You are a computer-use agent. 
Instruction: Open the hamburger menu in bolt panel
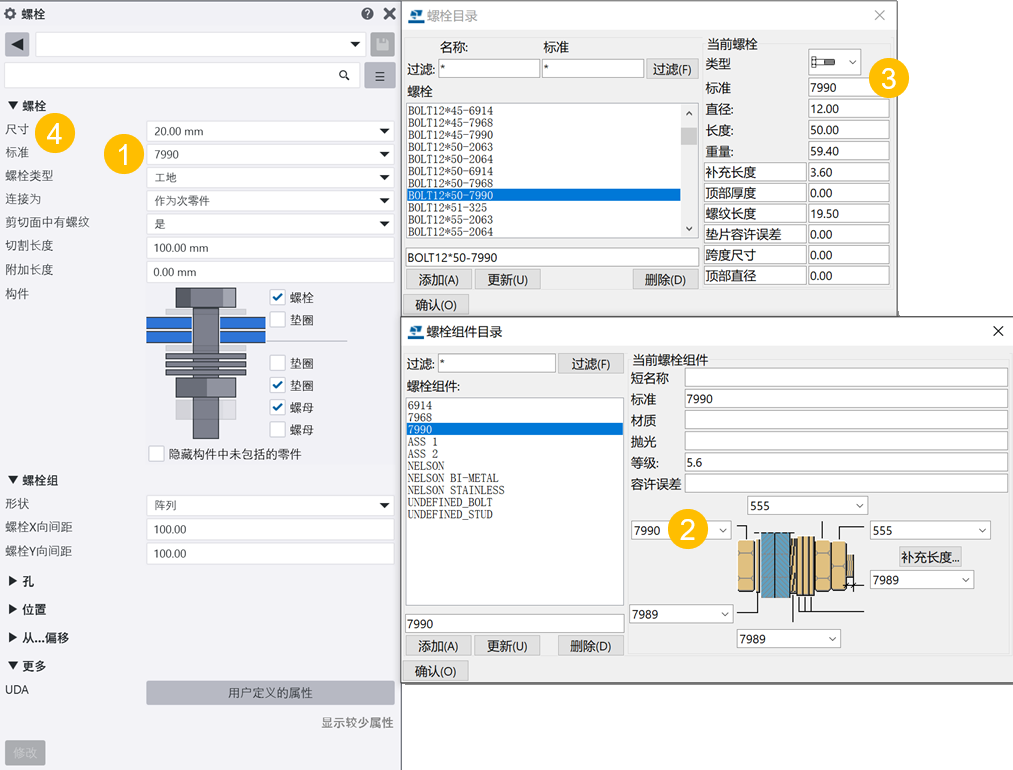(380, 75)
